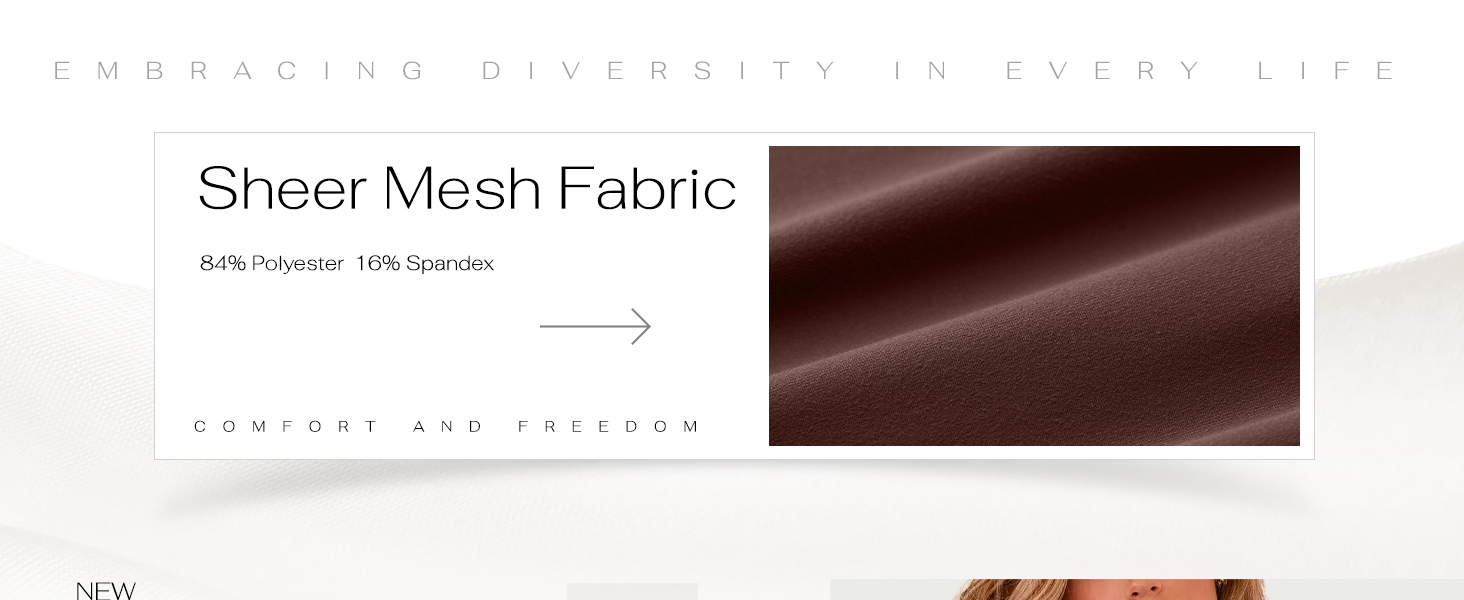Click the 16% Spandex text
The image size is (1464, 600).
[x=425, y=264]
